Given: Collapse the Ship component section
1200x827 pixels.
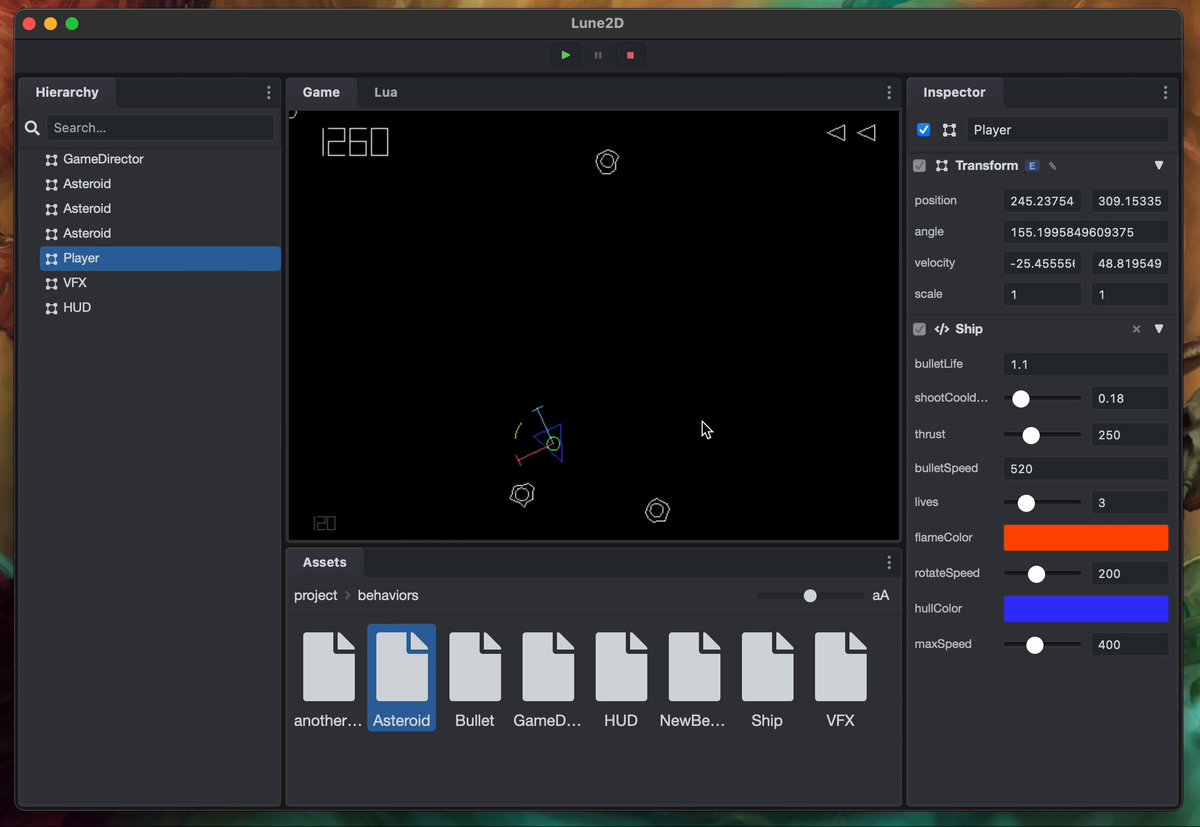Looking at the screenshot, I should pos(1159,329).
